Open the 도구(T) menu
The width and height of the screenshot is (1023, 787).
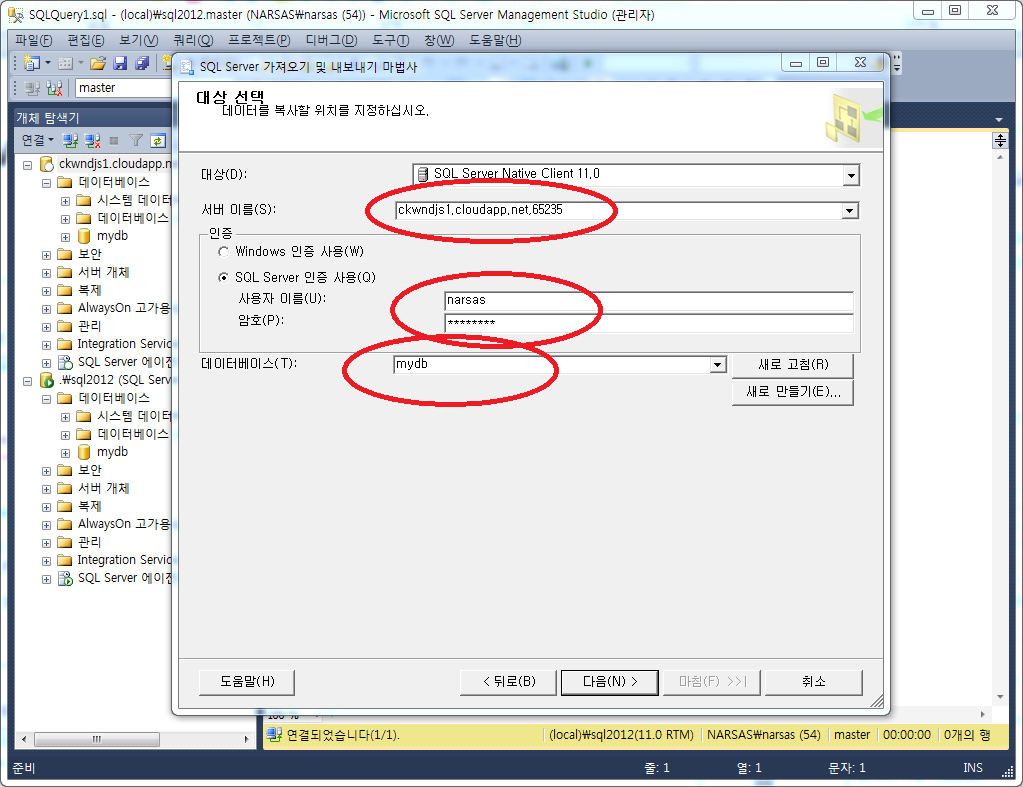pyautogui.click(x=390, y=40)
